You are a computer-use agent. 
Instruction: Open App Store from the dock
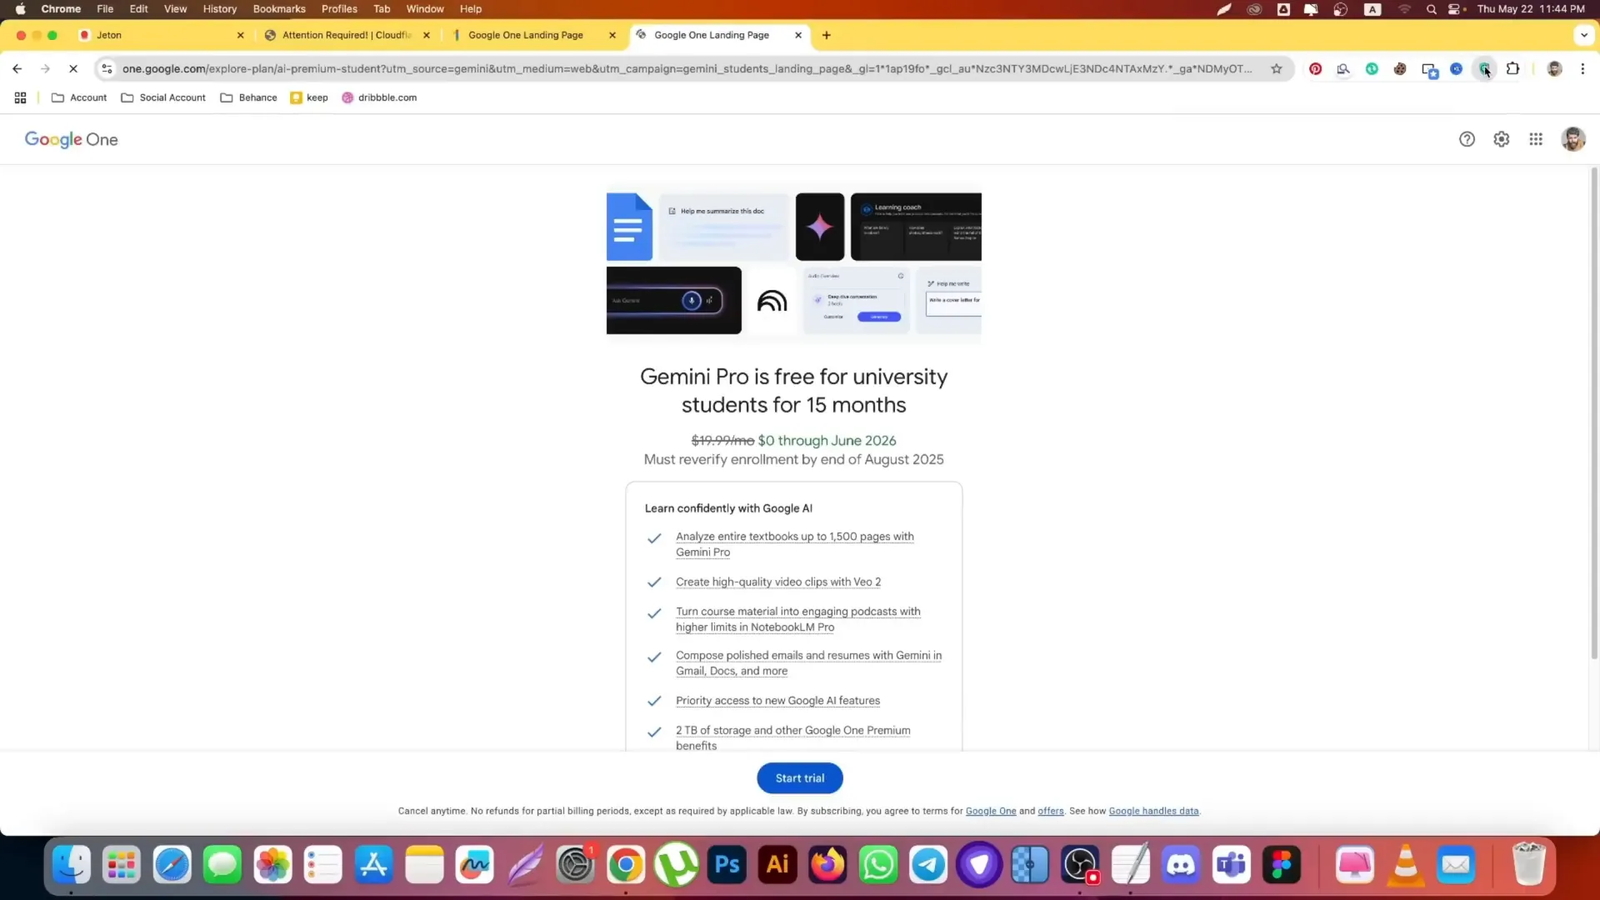(373, 865)
